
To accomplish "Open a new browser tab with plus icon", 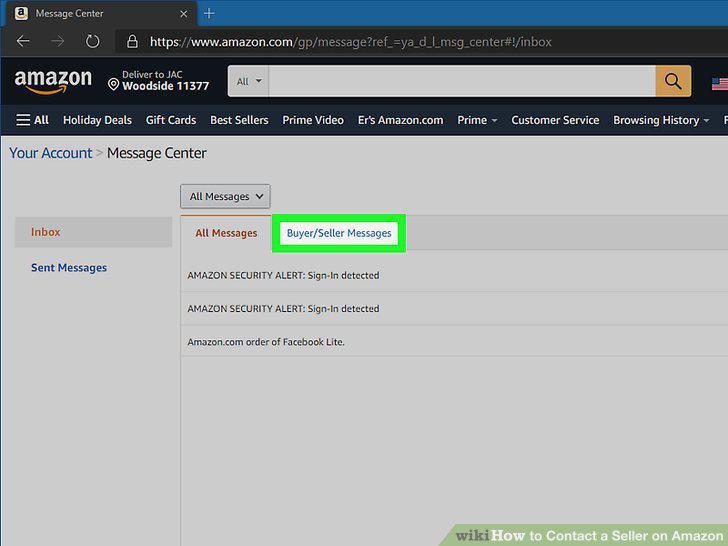I will click(x=209, y=13).
